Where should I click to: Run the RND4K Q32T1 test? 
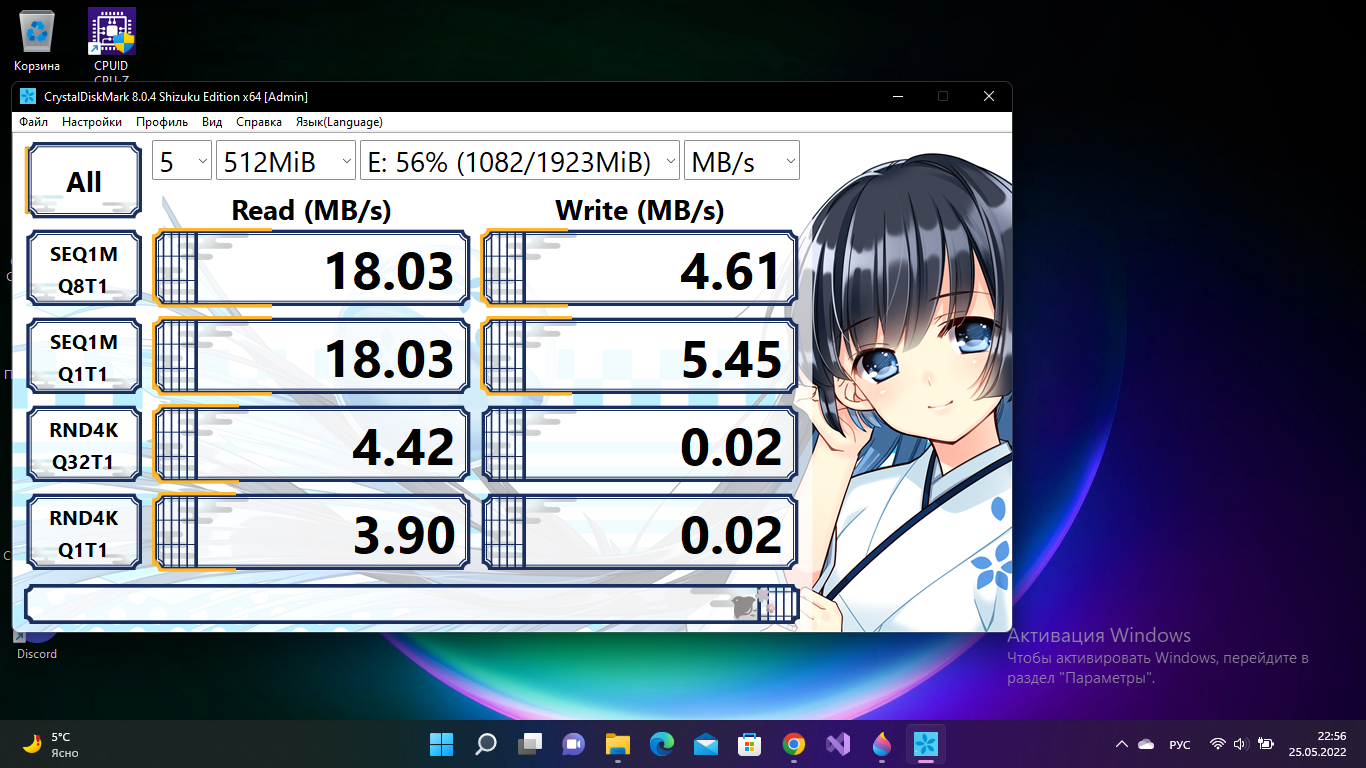(x=84, y=446)
